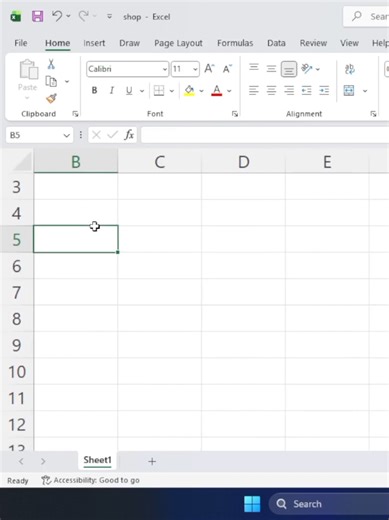The width and height of the screenshot is (389, 520).
Task: Click Top Align icon
Action: (x=254, y=69)
